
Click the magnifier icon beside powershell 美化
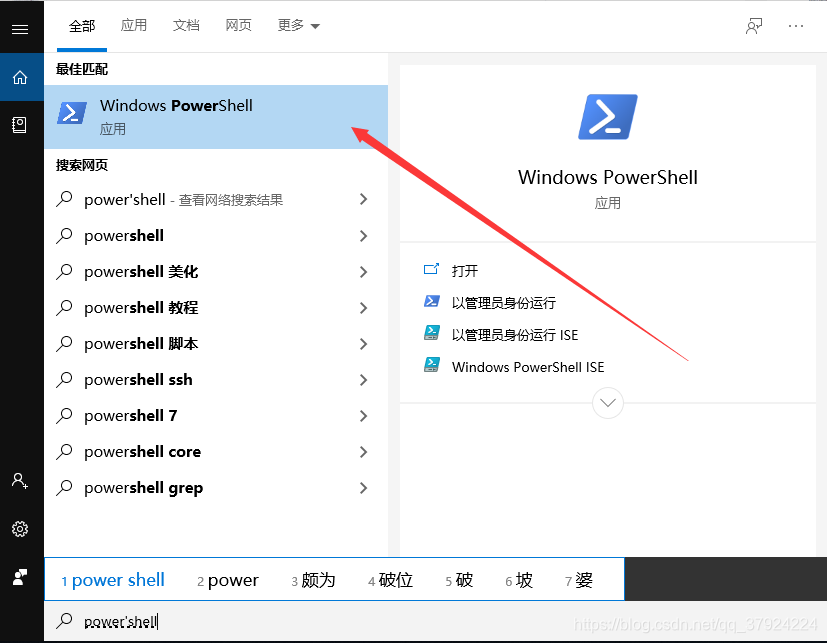[x=64, y=272]
